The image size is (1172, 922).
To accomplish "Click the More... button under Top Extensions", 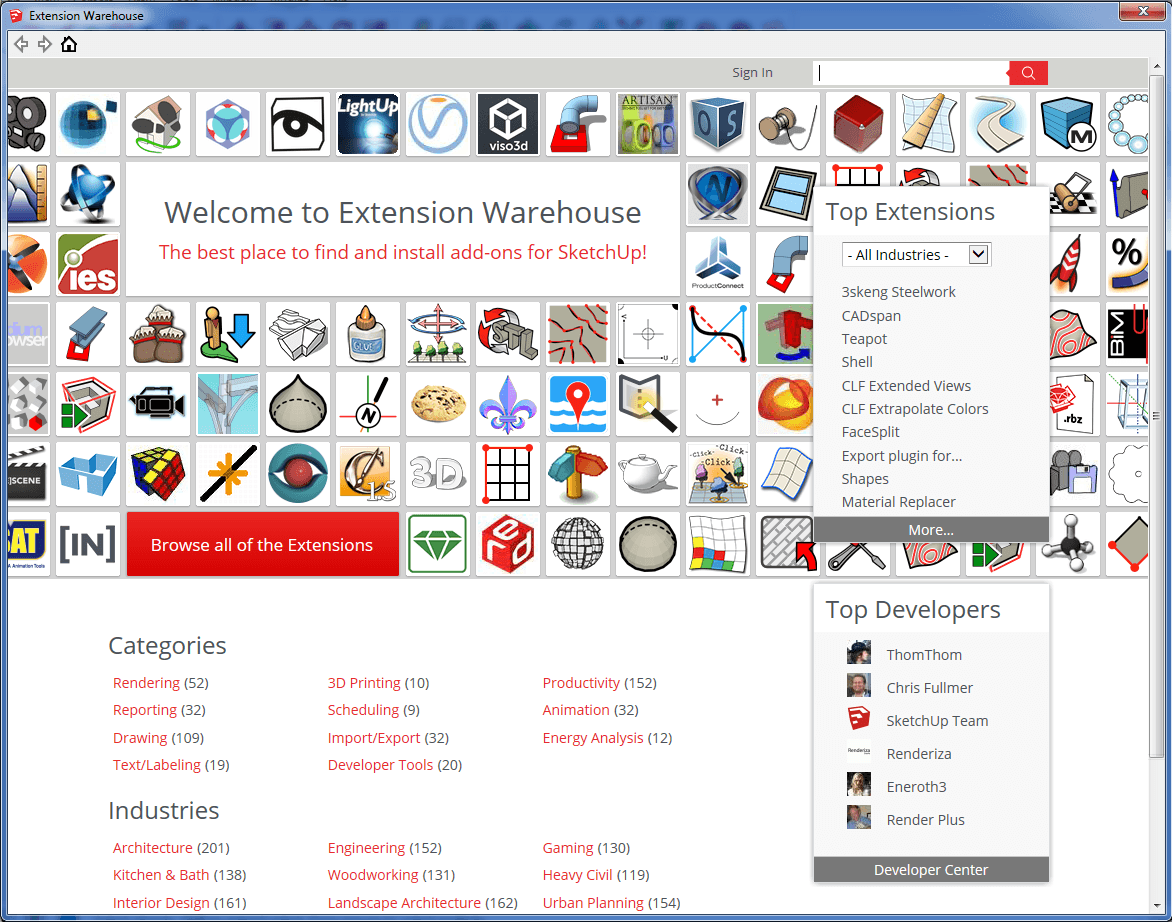I will point(931,530).
